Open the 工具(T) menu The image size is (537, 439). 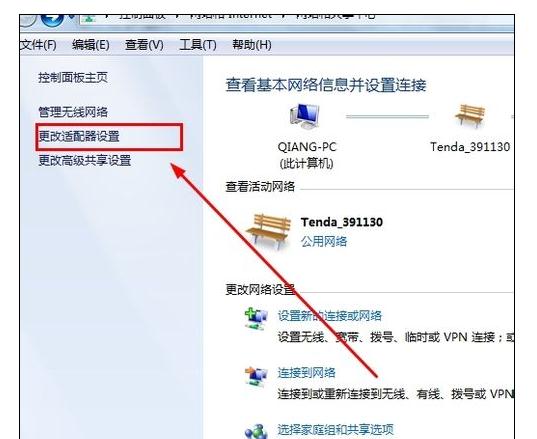click(x=198, y=45)
